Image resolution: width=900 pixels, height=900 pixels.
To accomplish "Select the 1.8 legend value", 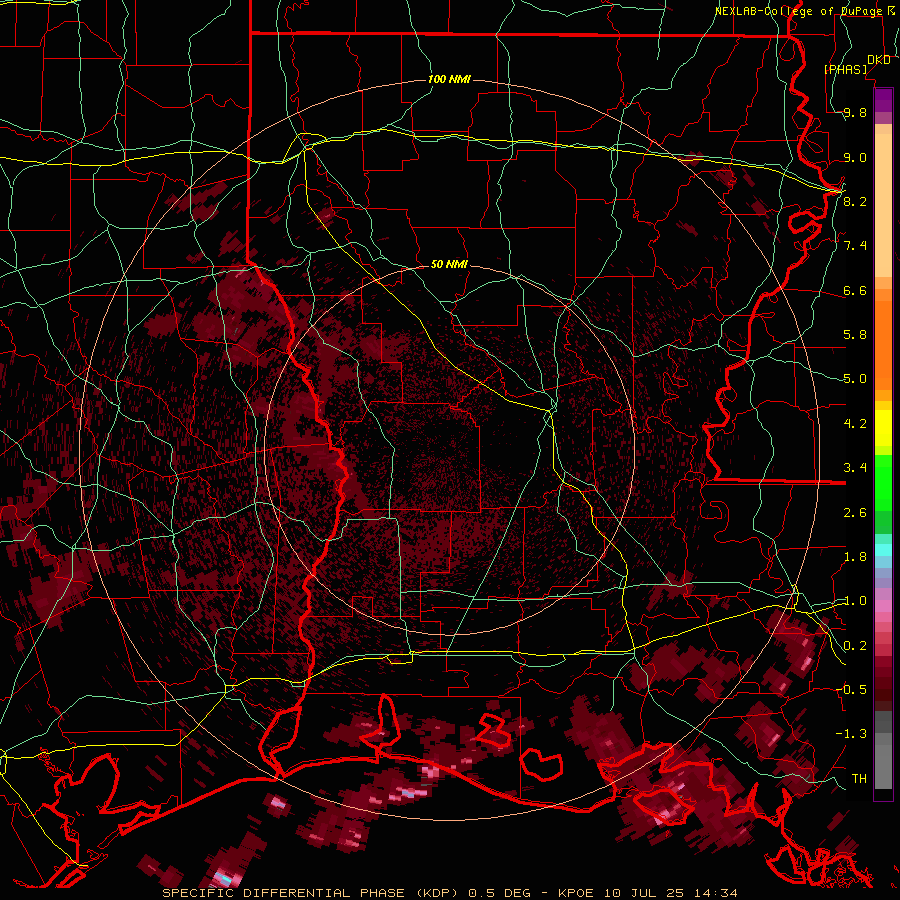I will [855, 557].
